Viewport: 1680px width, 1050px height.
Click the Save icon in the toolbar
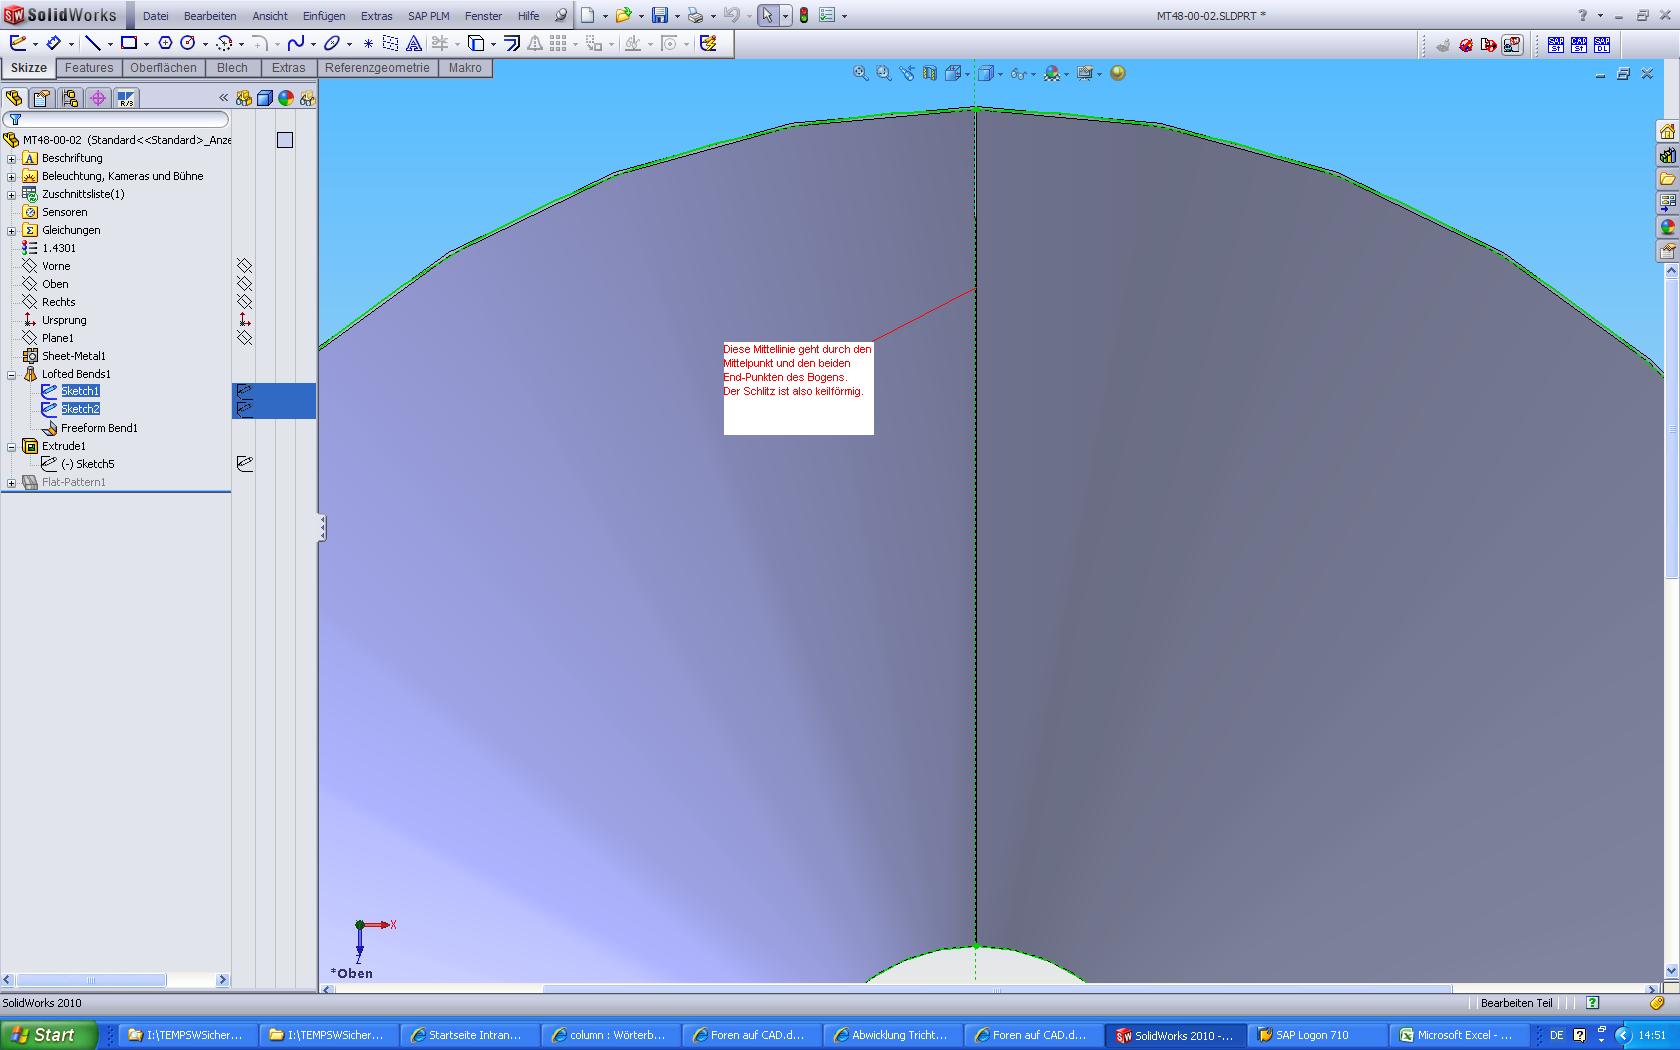click(659, 15)
